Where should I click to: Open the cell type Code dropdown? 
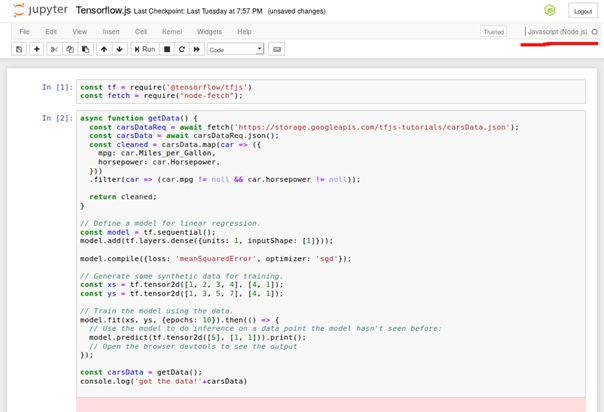236,49
